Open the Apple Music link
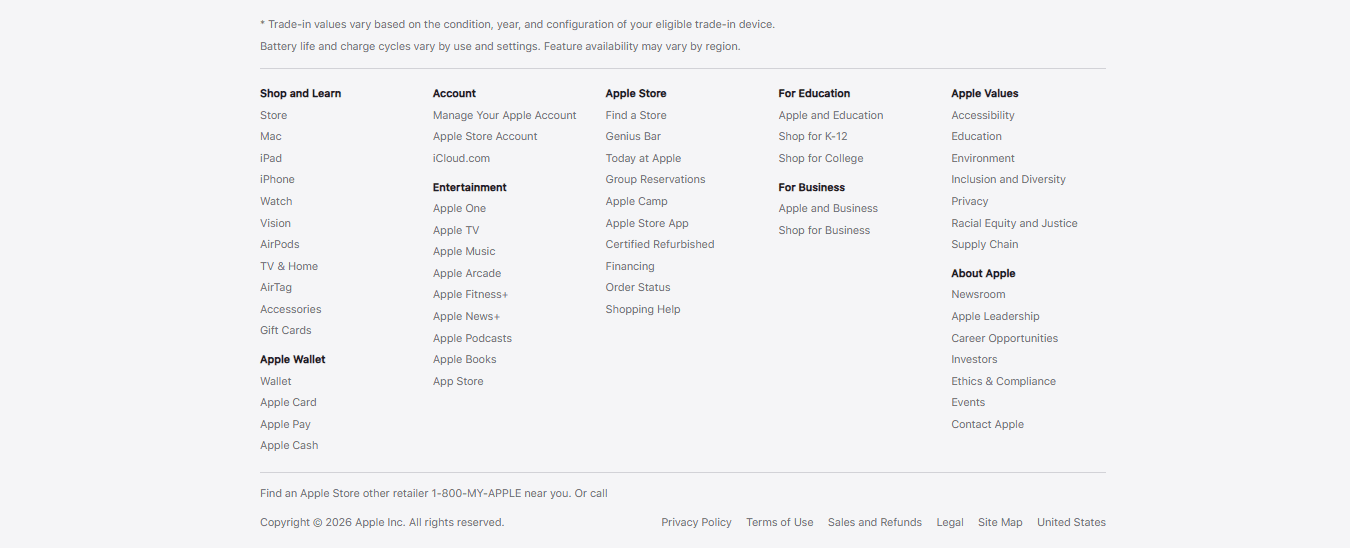 click(x=464, y=251)
